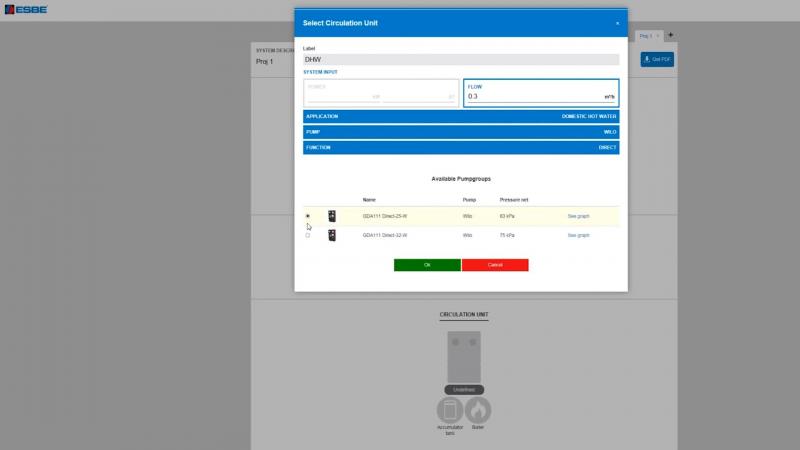Select the GDA111 Direct-32-W radio button
This screenshot has width=800, height=450.
(x=308, y=235)
